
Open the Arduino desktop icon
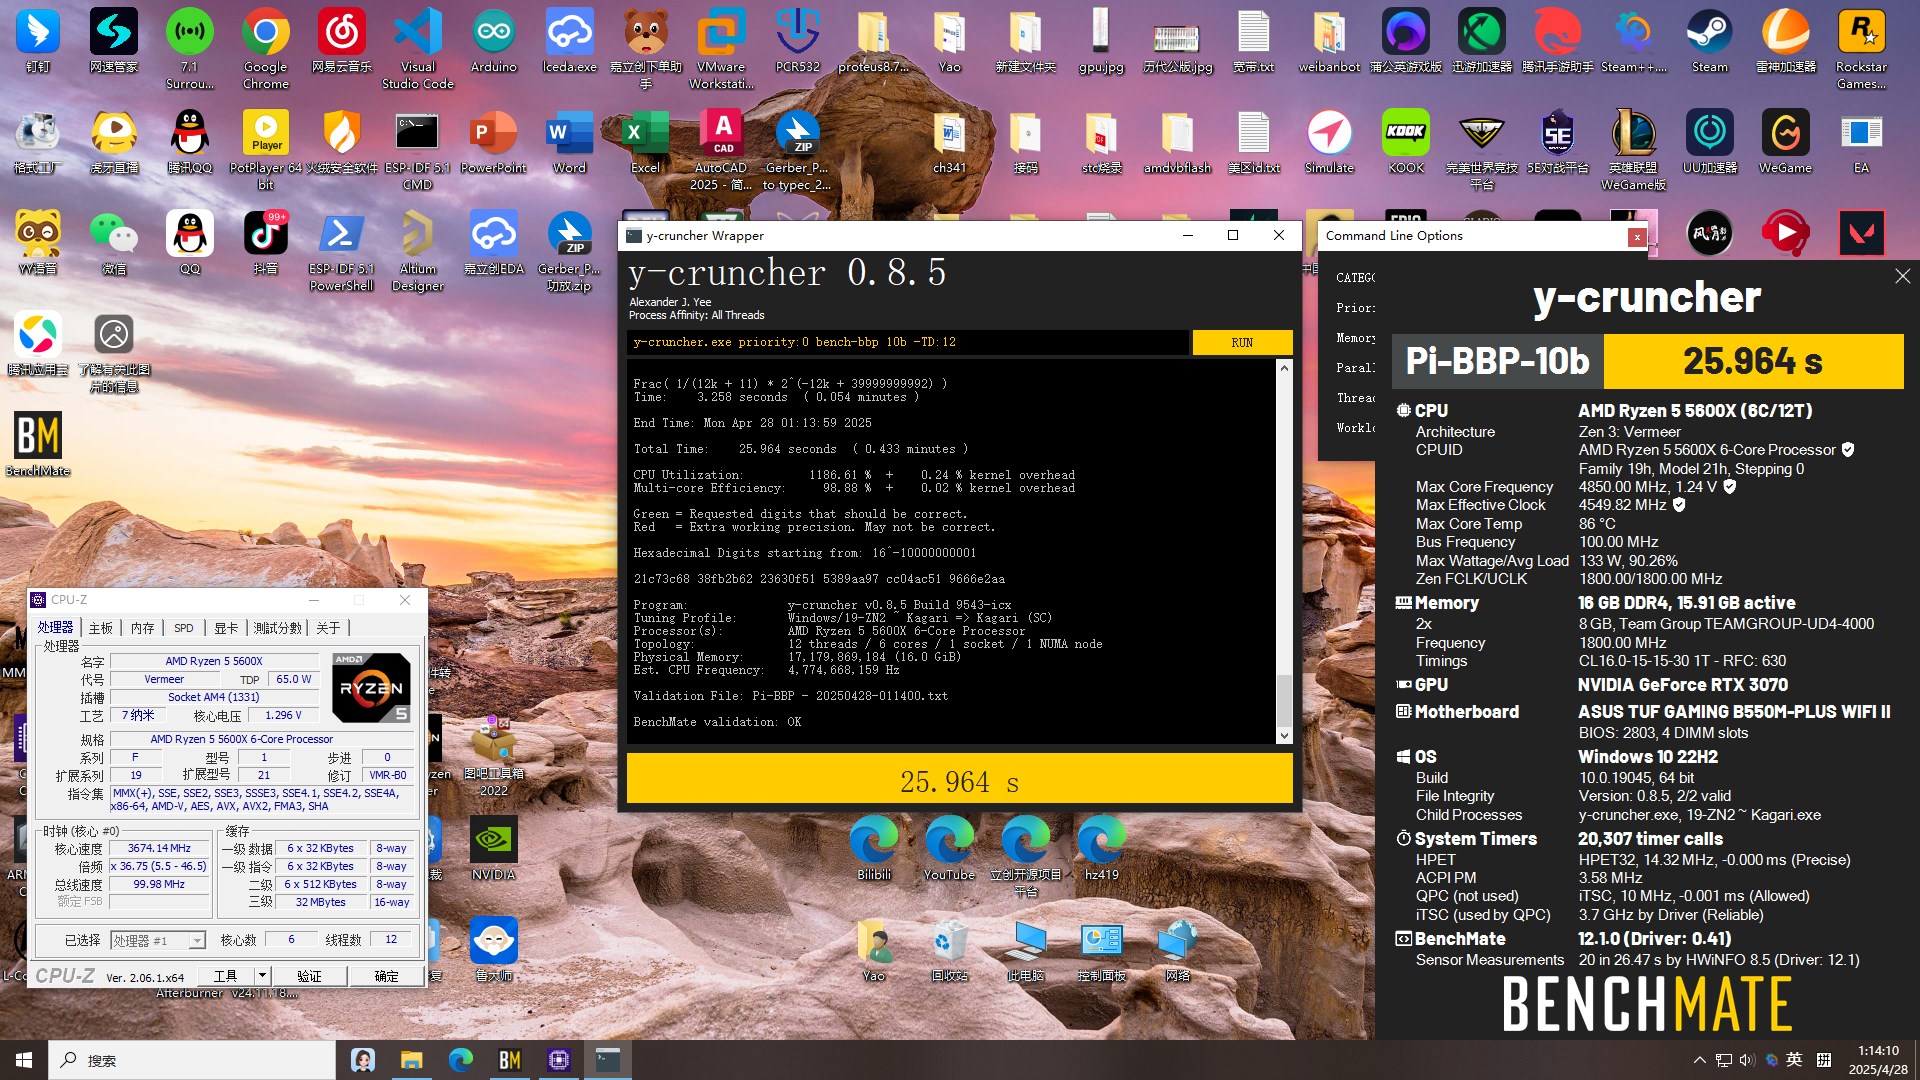pyautogui.click(x=493, y=41)
